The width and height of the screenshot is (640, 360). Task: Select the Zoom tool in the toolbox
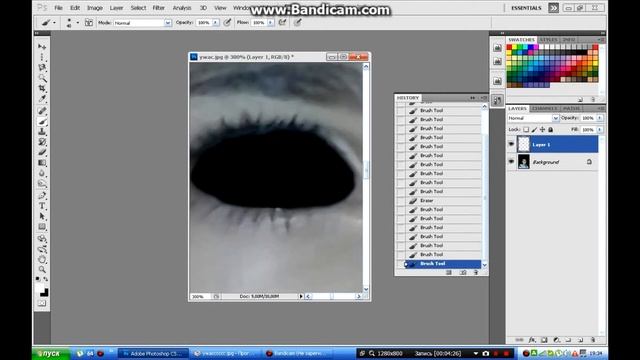[42, 270]
